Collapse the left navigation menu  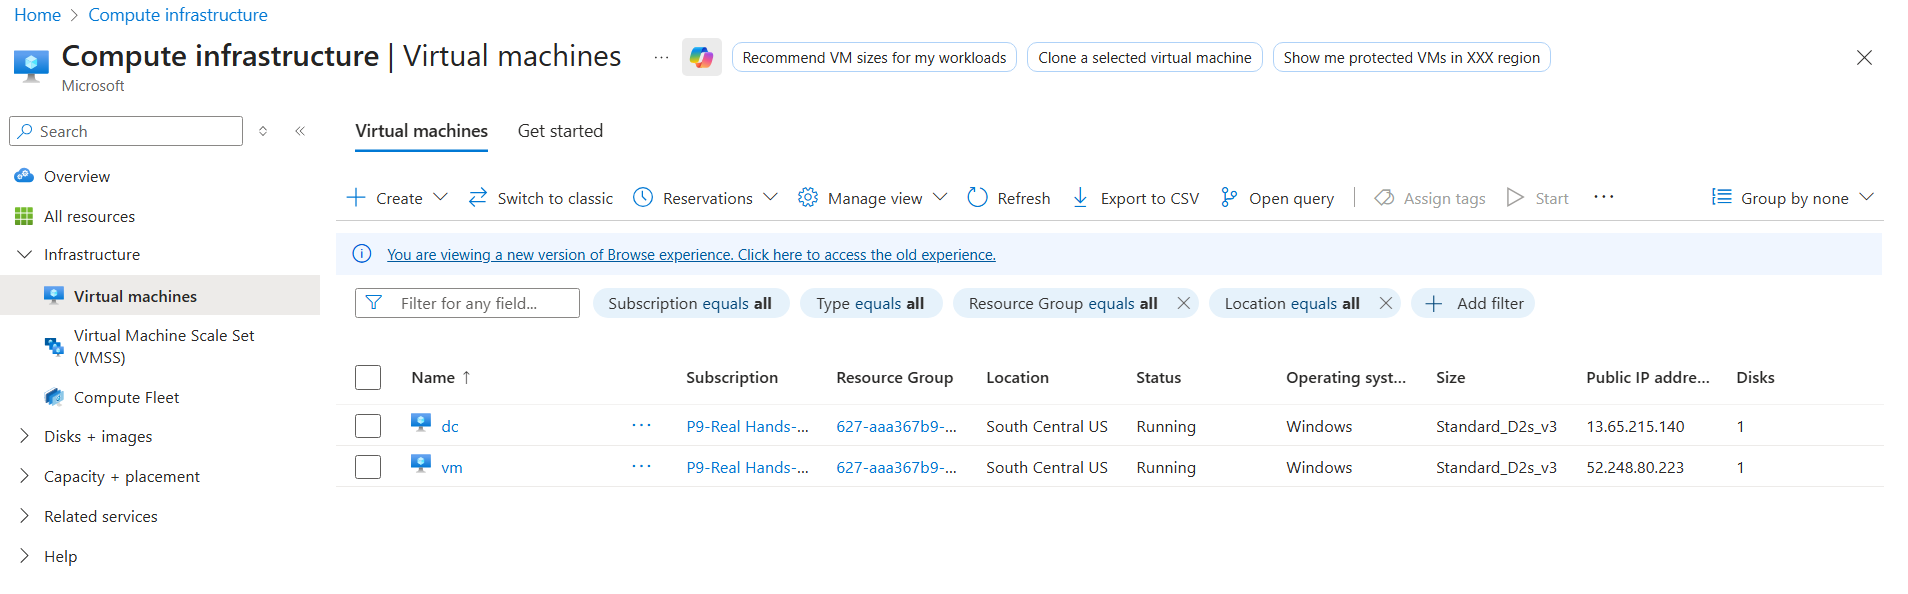coord(300,131)
